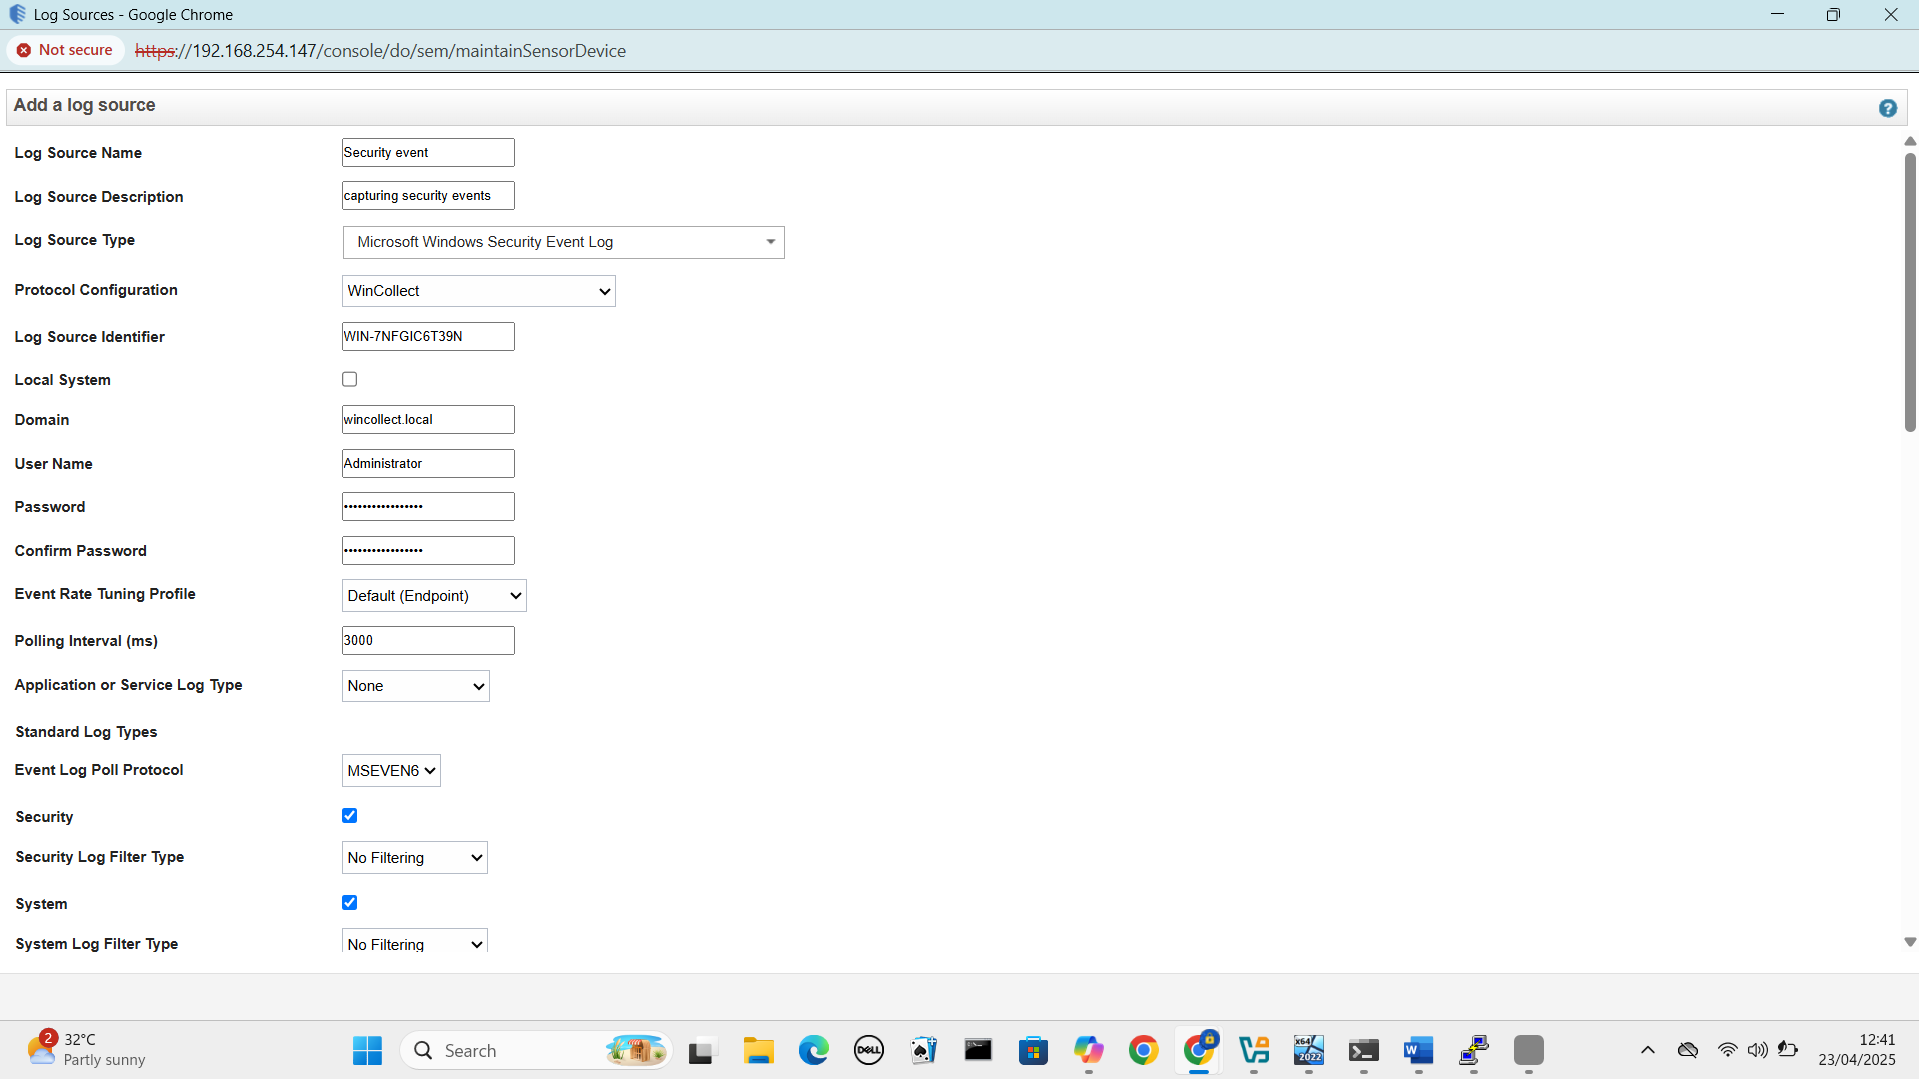The image size is (1919, 1079).
Task: Enable the Local System checkbox
Action: point(349,379)
